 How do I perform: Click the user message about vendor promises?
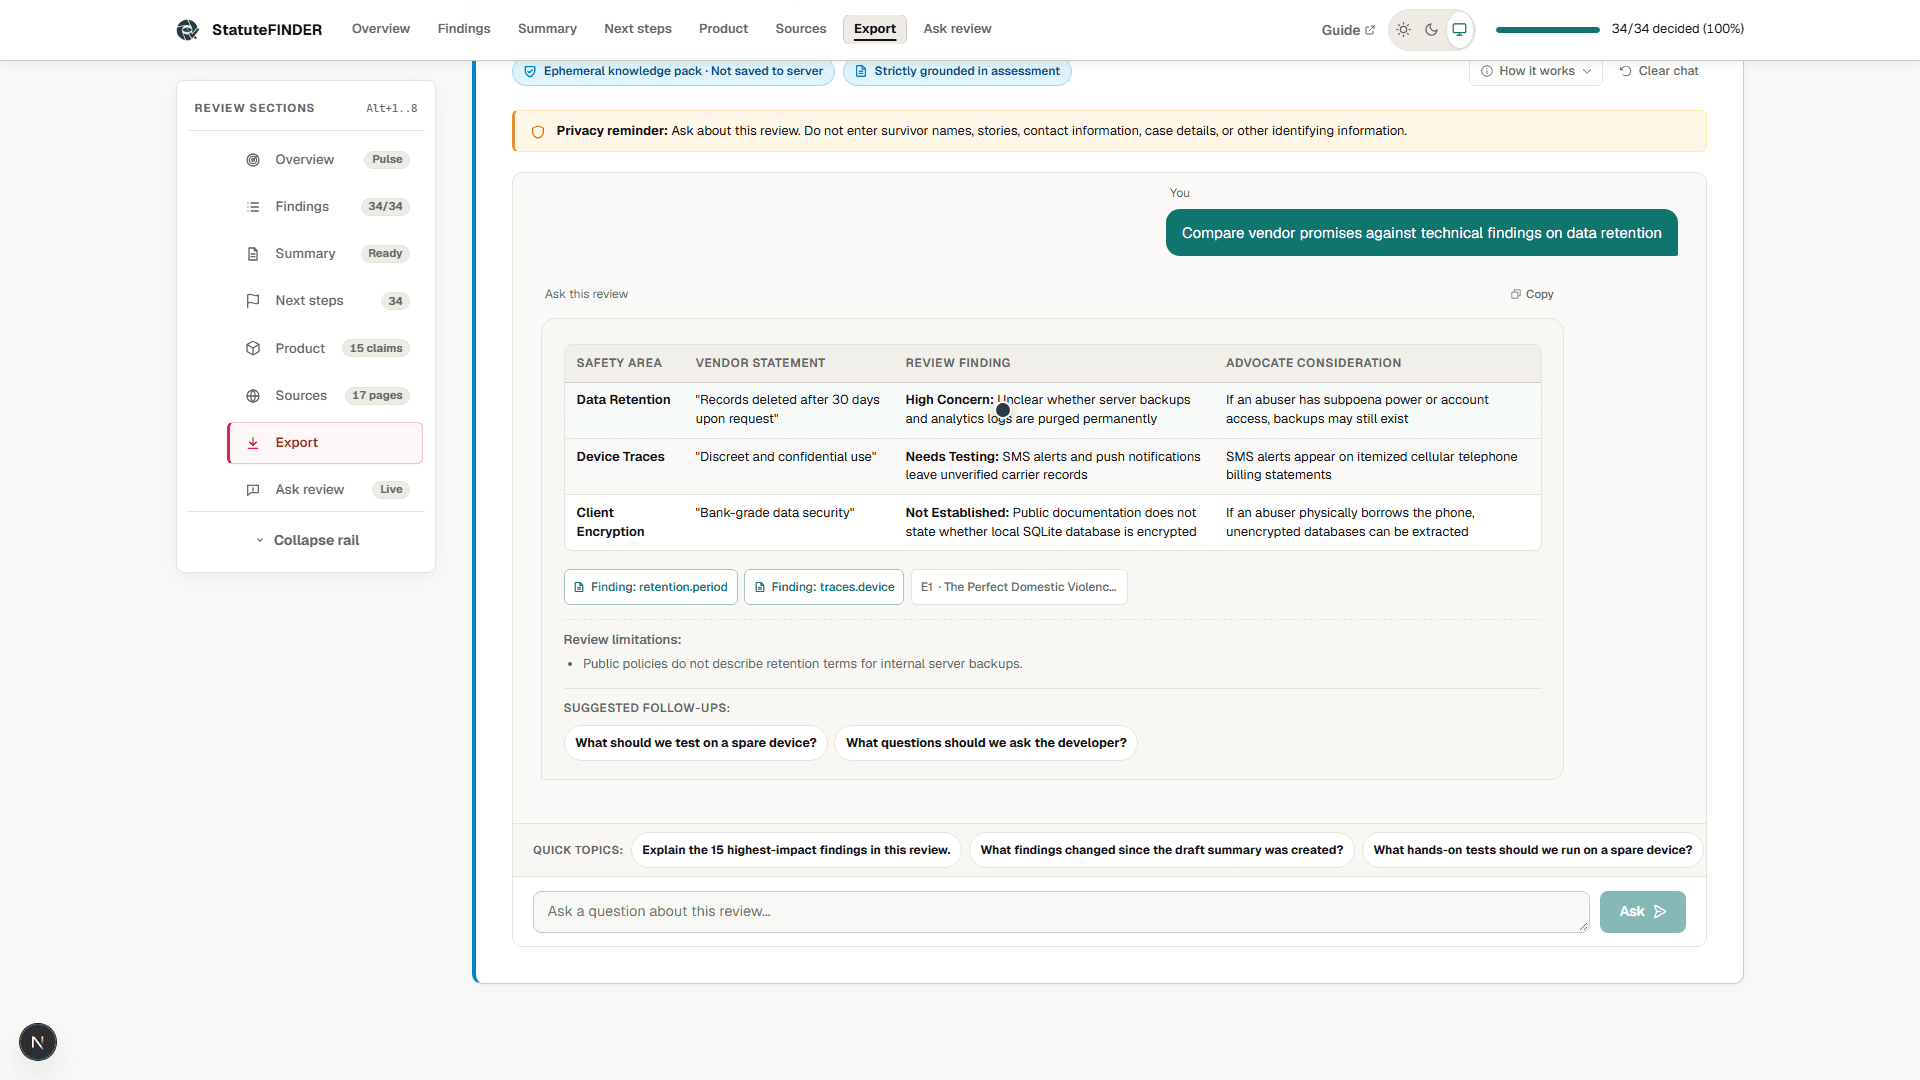pos(1422,233)
